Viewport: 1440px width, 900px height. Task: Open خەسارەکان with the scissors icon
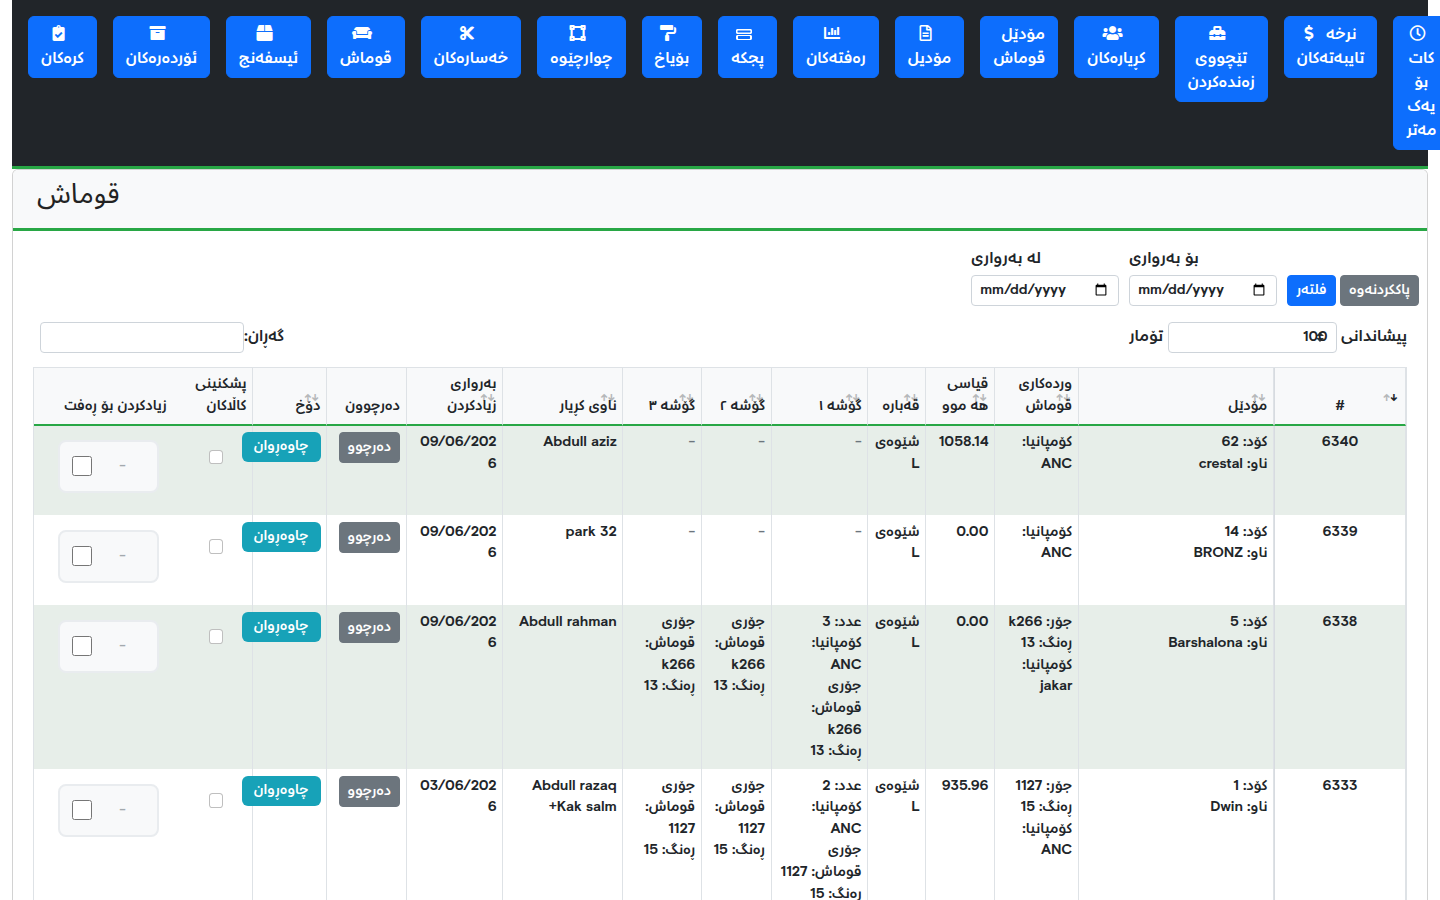[x=471, y=47]
